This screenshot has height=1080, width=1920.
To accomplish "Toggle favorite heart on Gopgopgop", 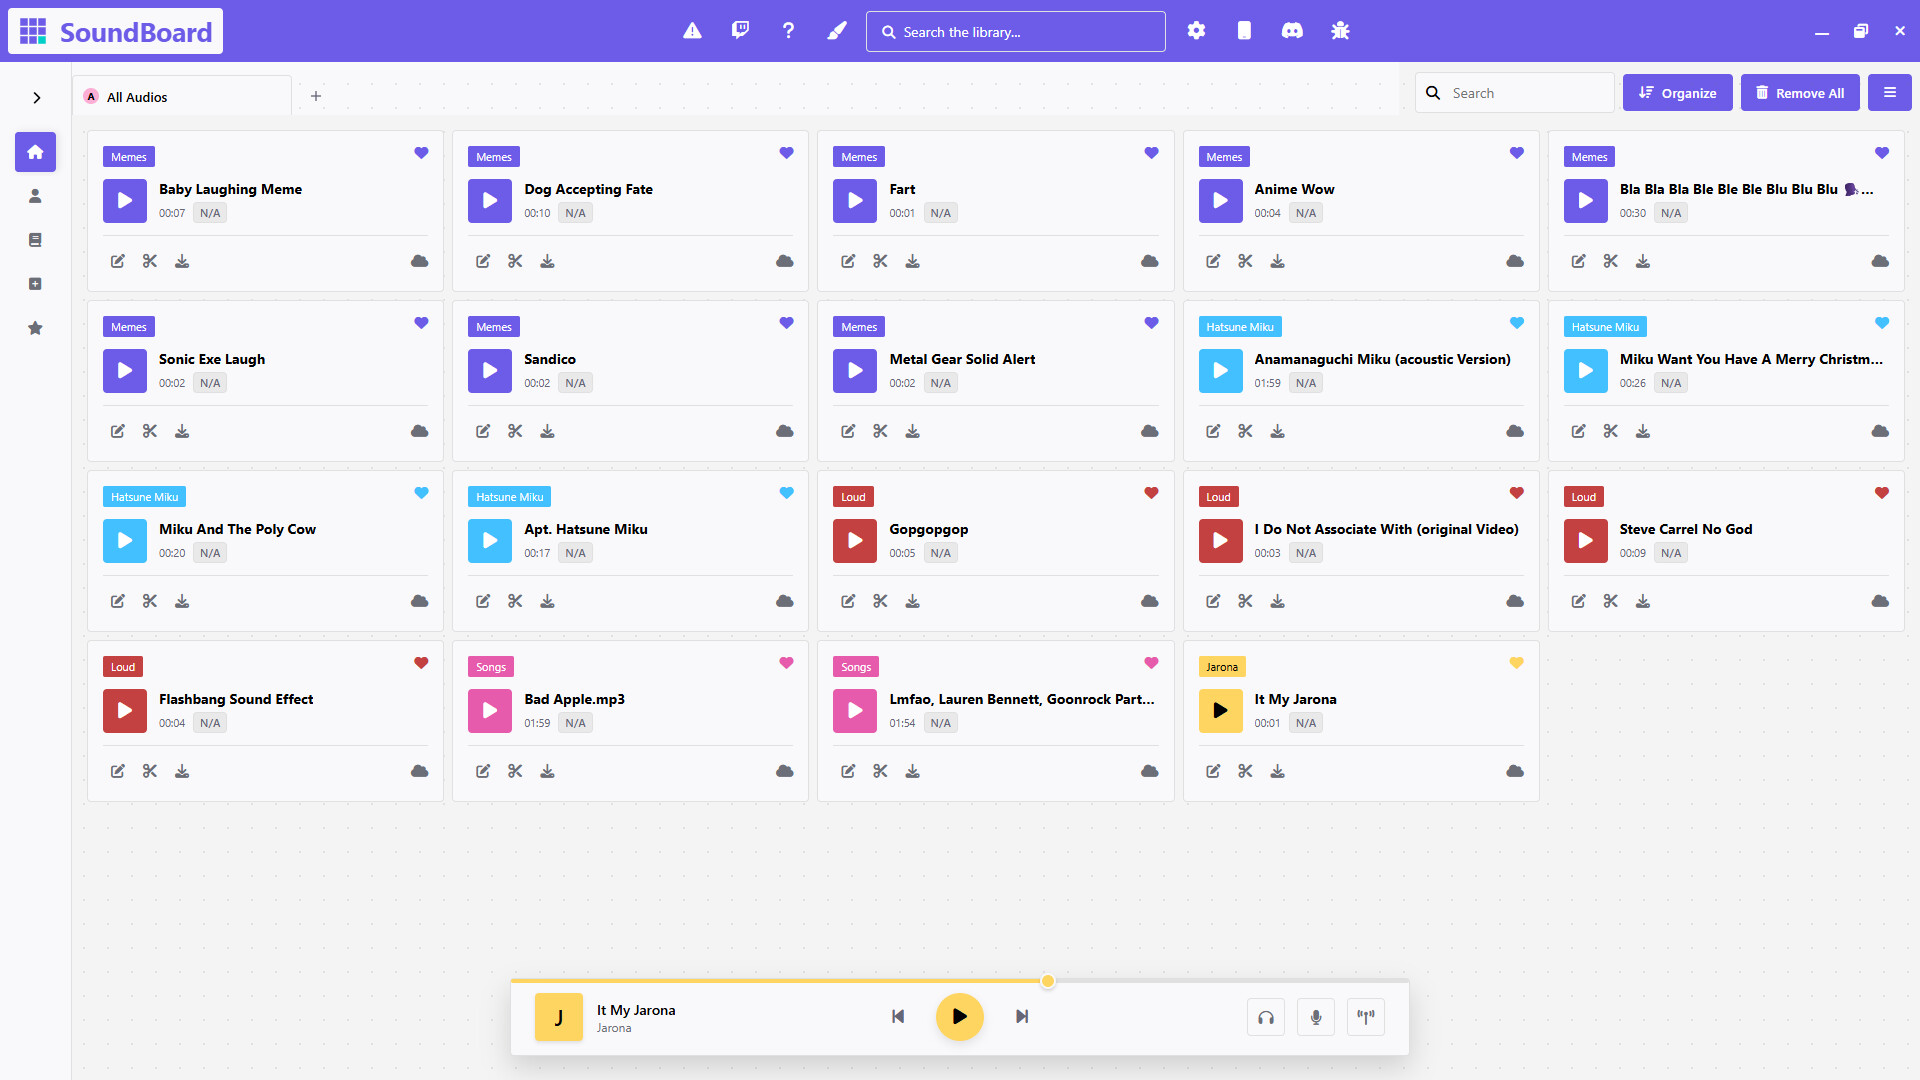I will point(1151,493).
